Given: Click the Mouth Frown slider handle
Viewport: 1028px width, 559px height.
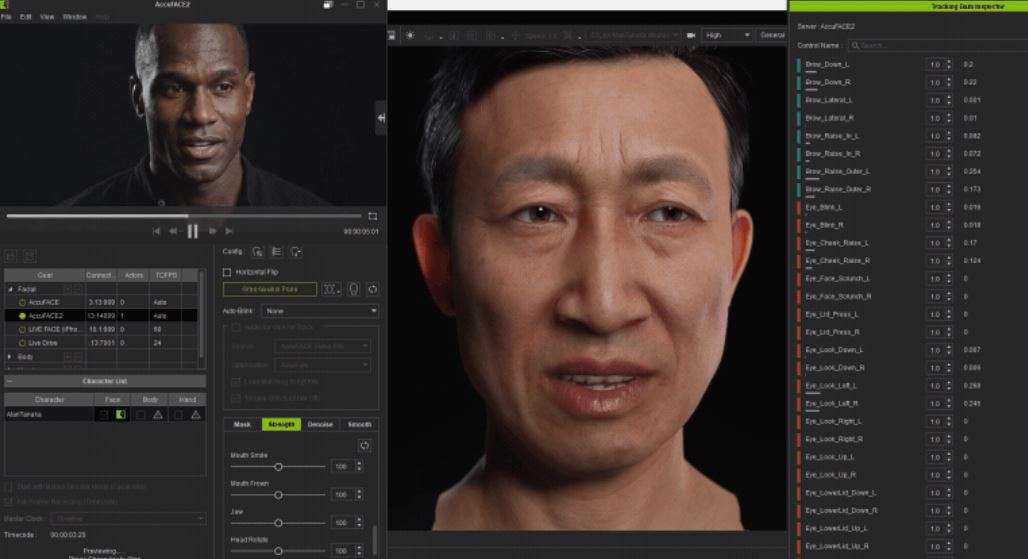Looking at the screenshot, I should [x=278, y=495].
